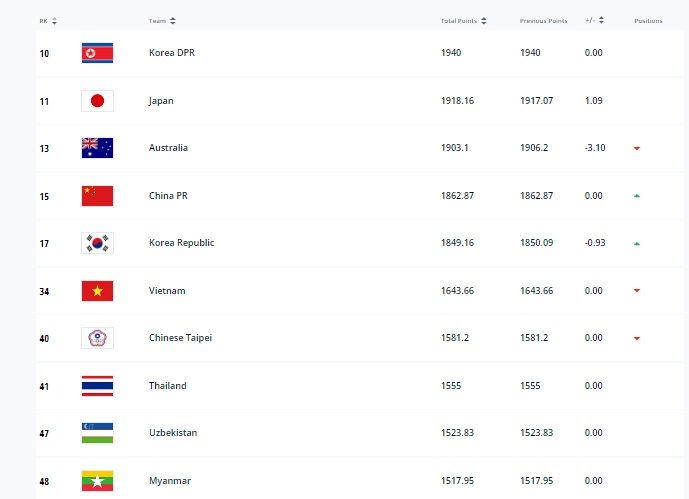689x499 pixels.
Task: Click the China PR flag icon
Action: tap(97, 196)
